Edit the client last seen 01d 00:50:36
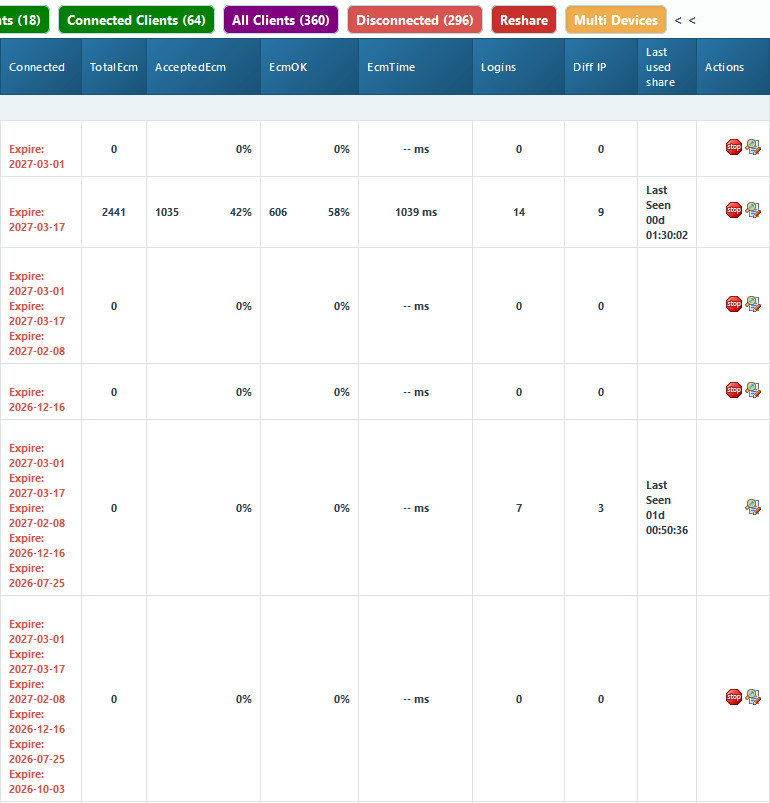Screen dimensions: 770x803 tap(753, 507)
